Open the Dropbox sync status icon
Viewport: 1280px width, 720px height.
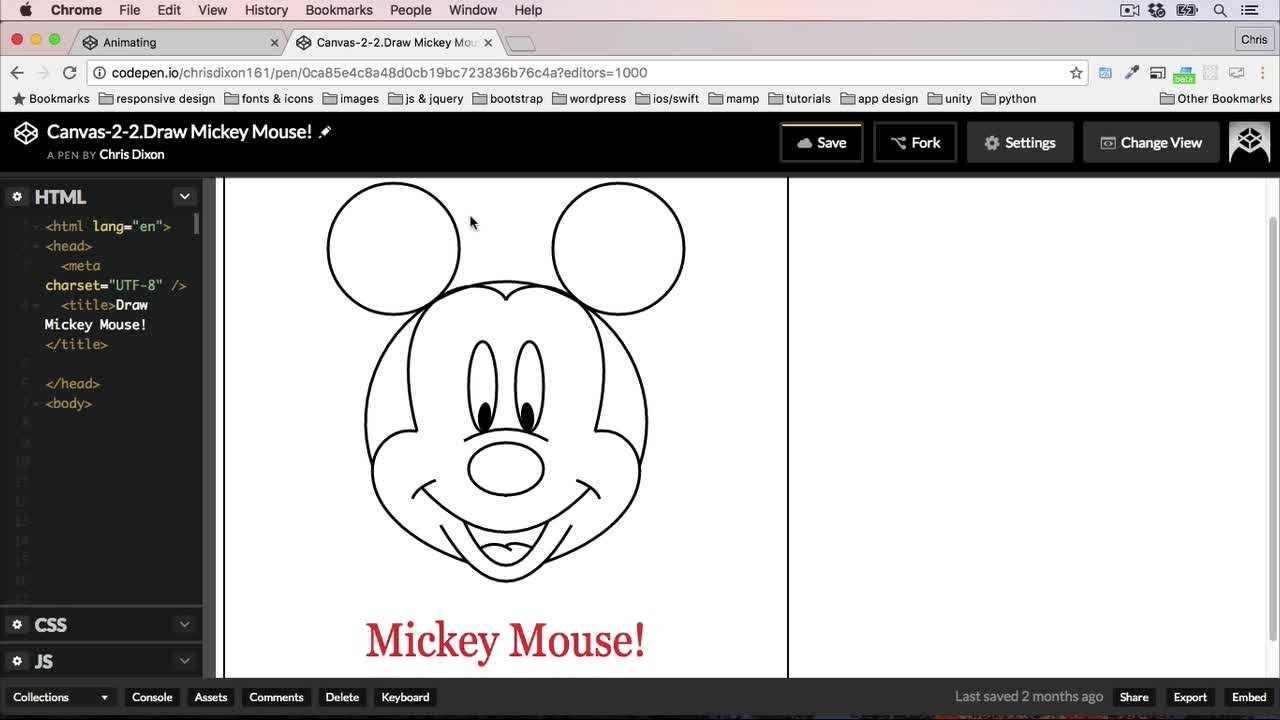coord(1158,10)
